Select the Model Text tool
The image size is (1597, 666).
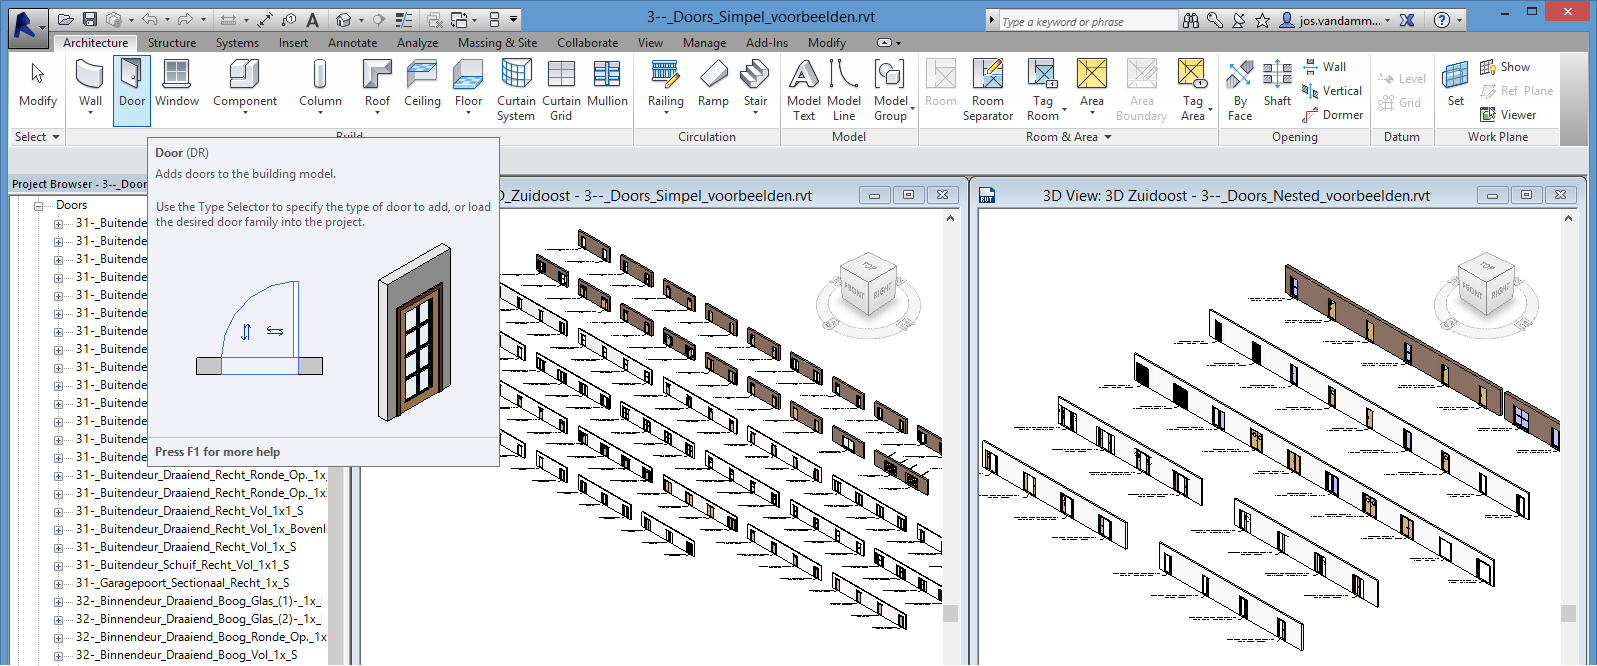[804, 89]
